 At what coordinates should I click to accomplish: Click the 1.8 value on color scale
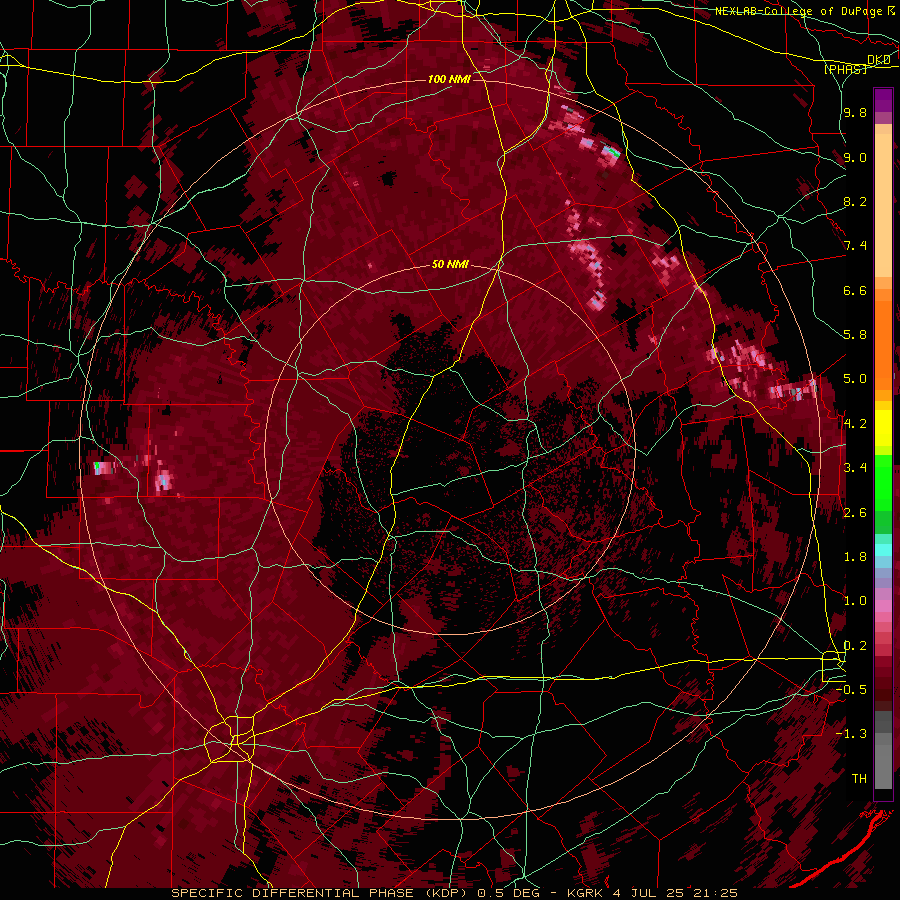click(855, 557)
